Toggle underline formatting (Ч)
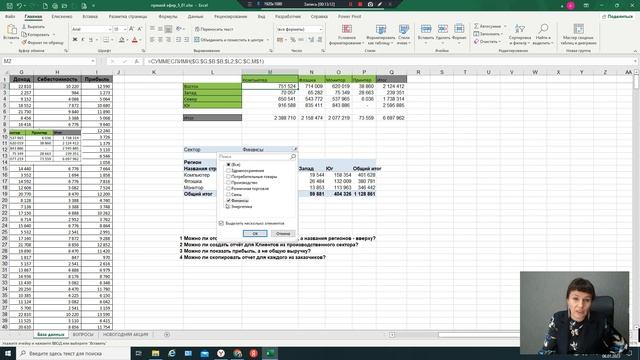 coord(91,40)
